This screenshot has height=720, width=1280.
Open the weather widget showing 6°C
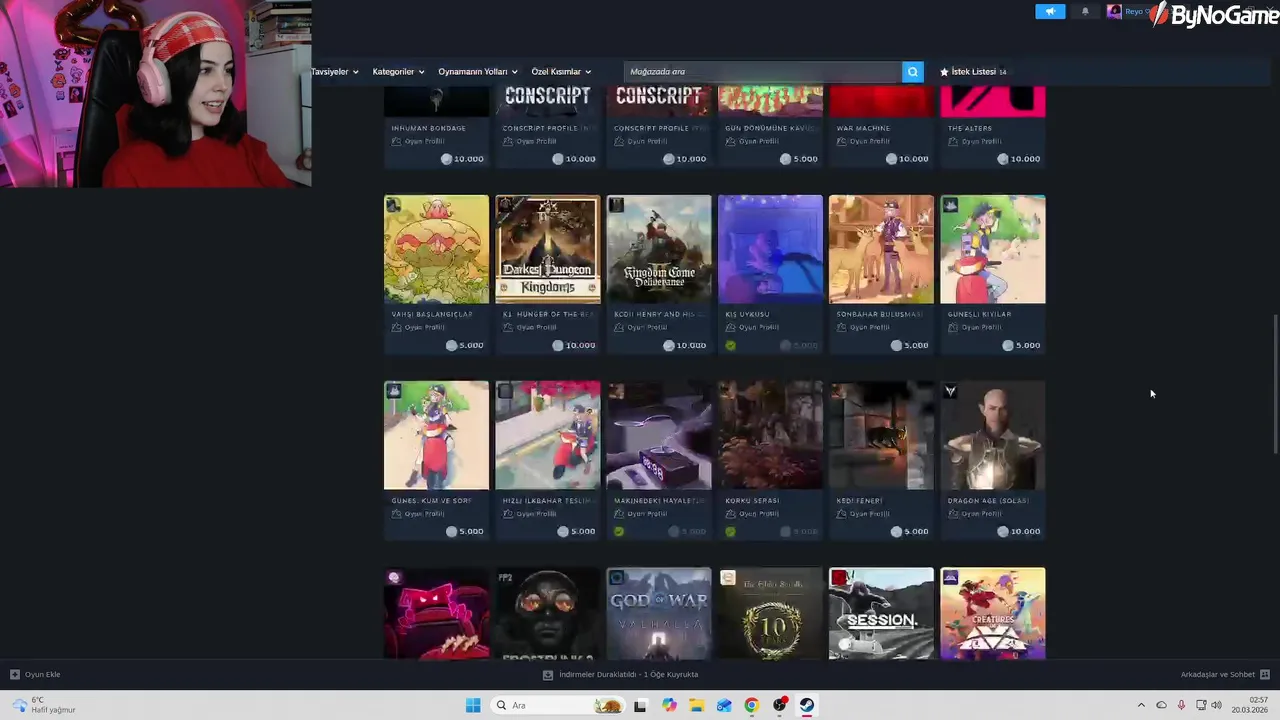point(45,705)
